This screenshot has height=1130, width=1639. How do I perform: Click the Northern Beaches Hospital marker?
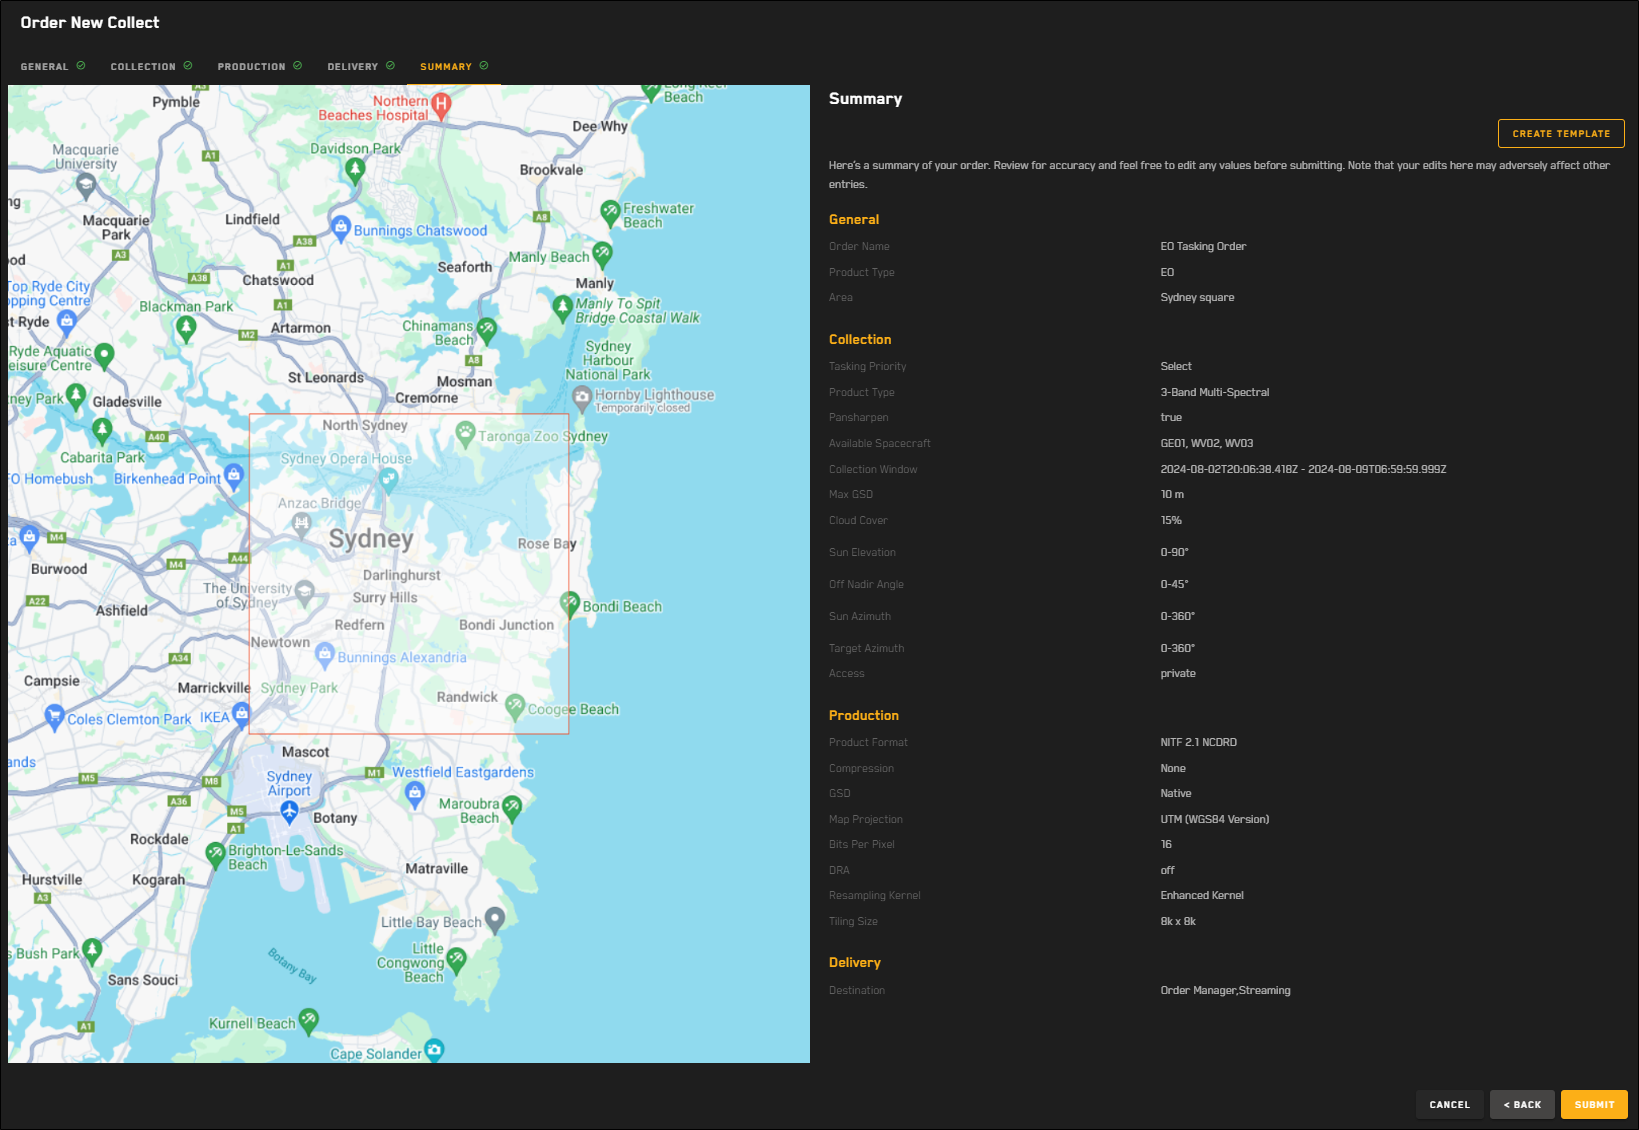441,104
